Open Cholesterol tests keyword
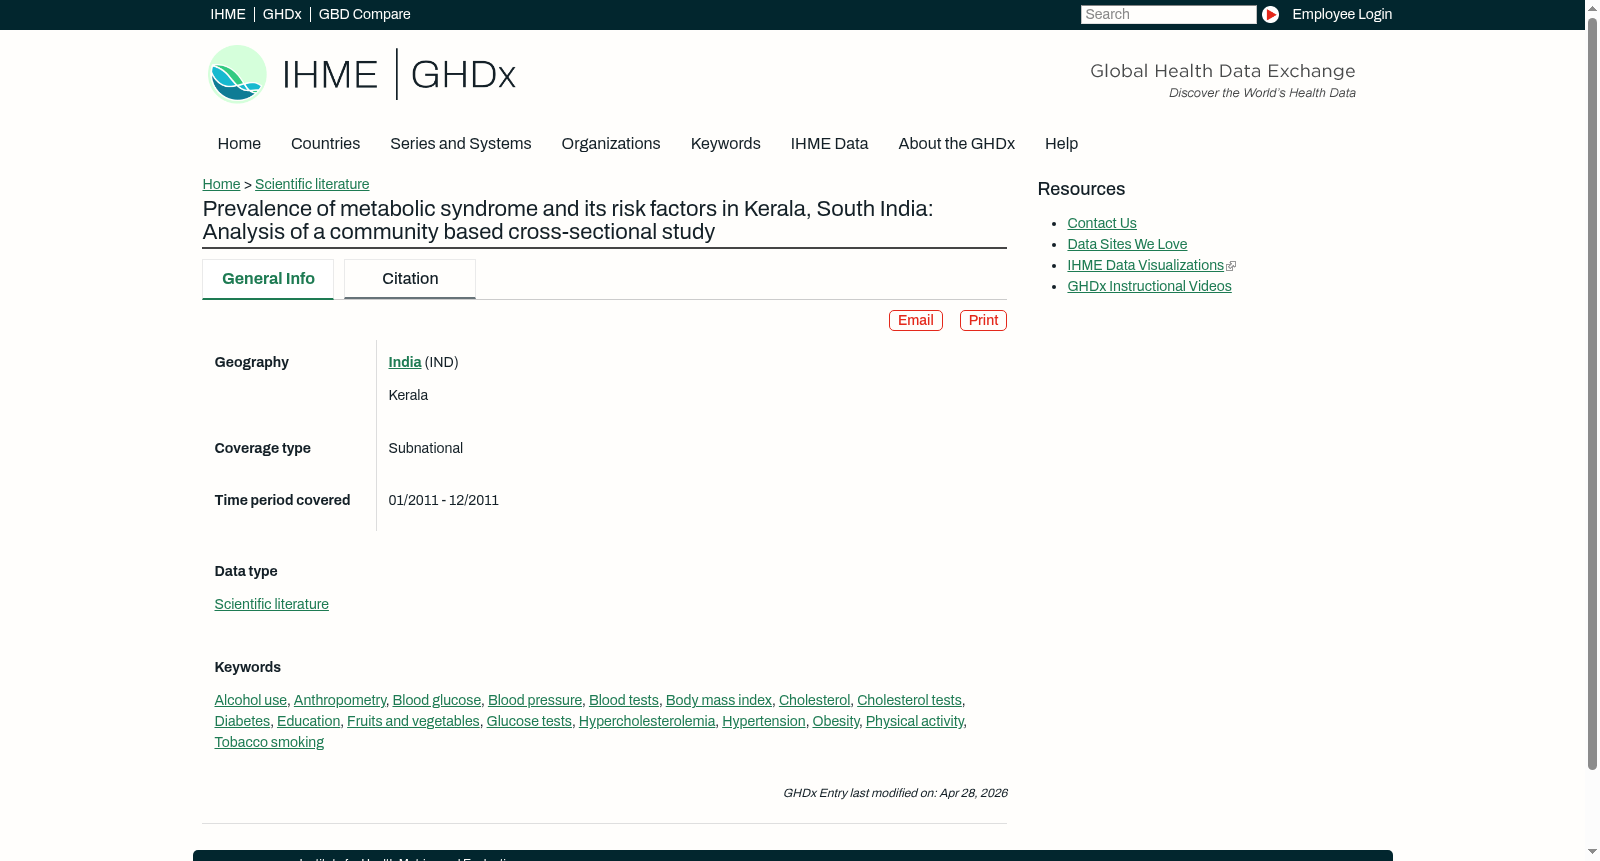This screenshot has height=861, width=1600. click(x=909, y=700)
